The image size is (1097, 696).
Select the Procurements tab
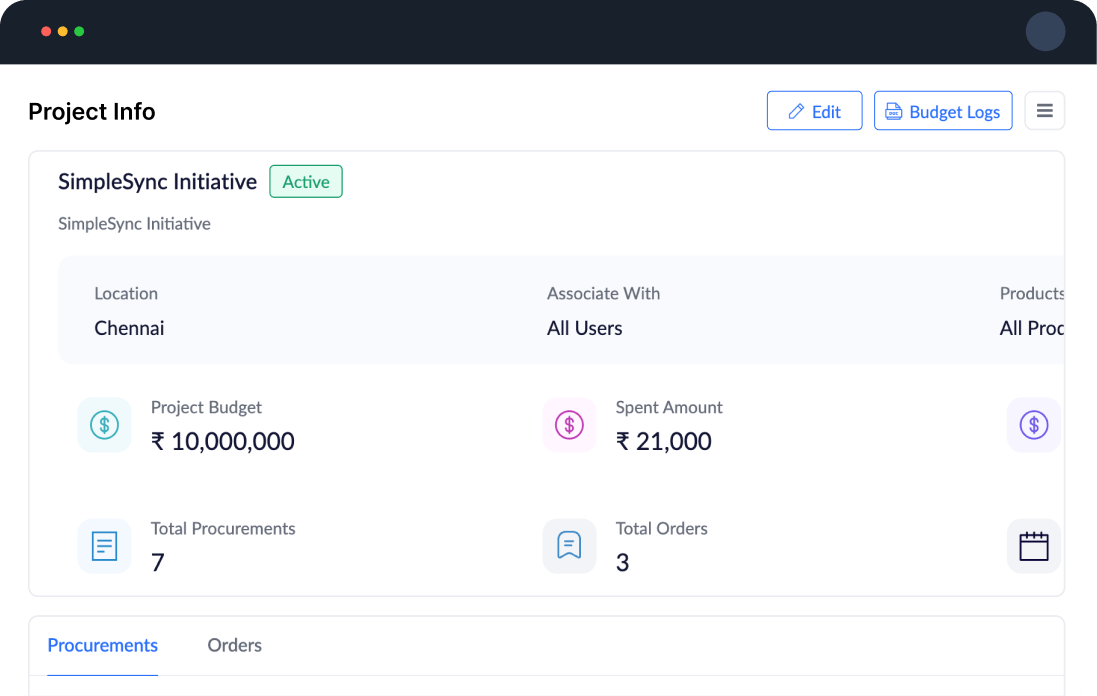pos(102,645)
